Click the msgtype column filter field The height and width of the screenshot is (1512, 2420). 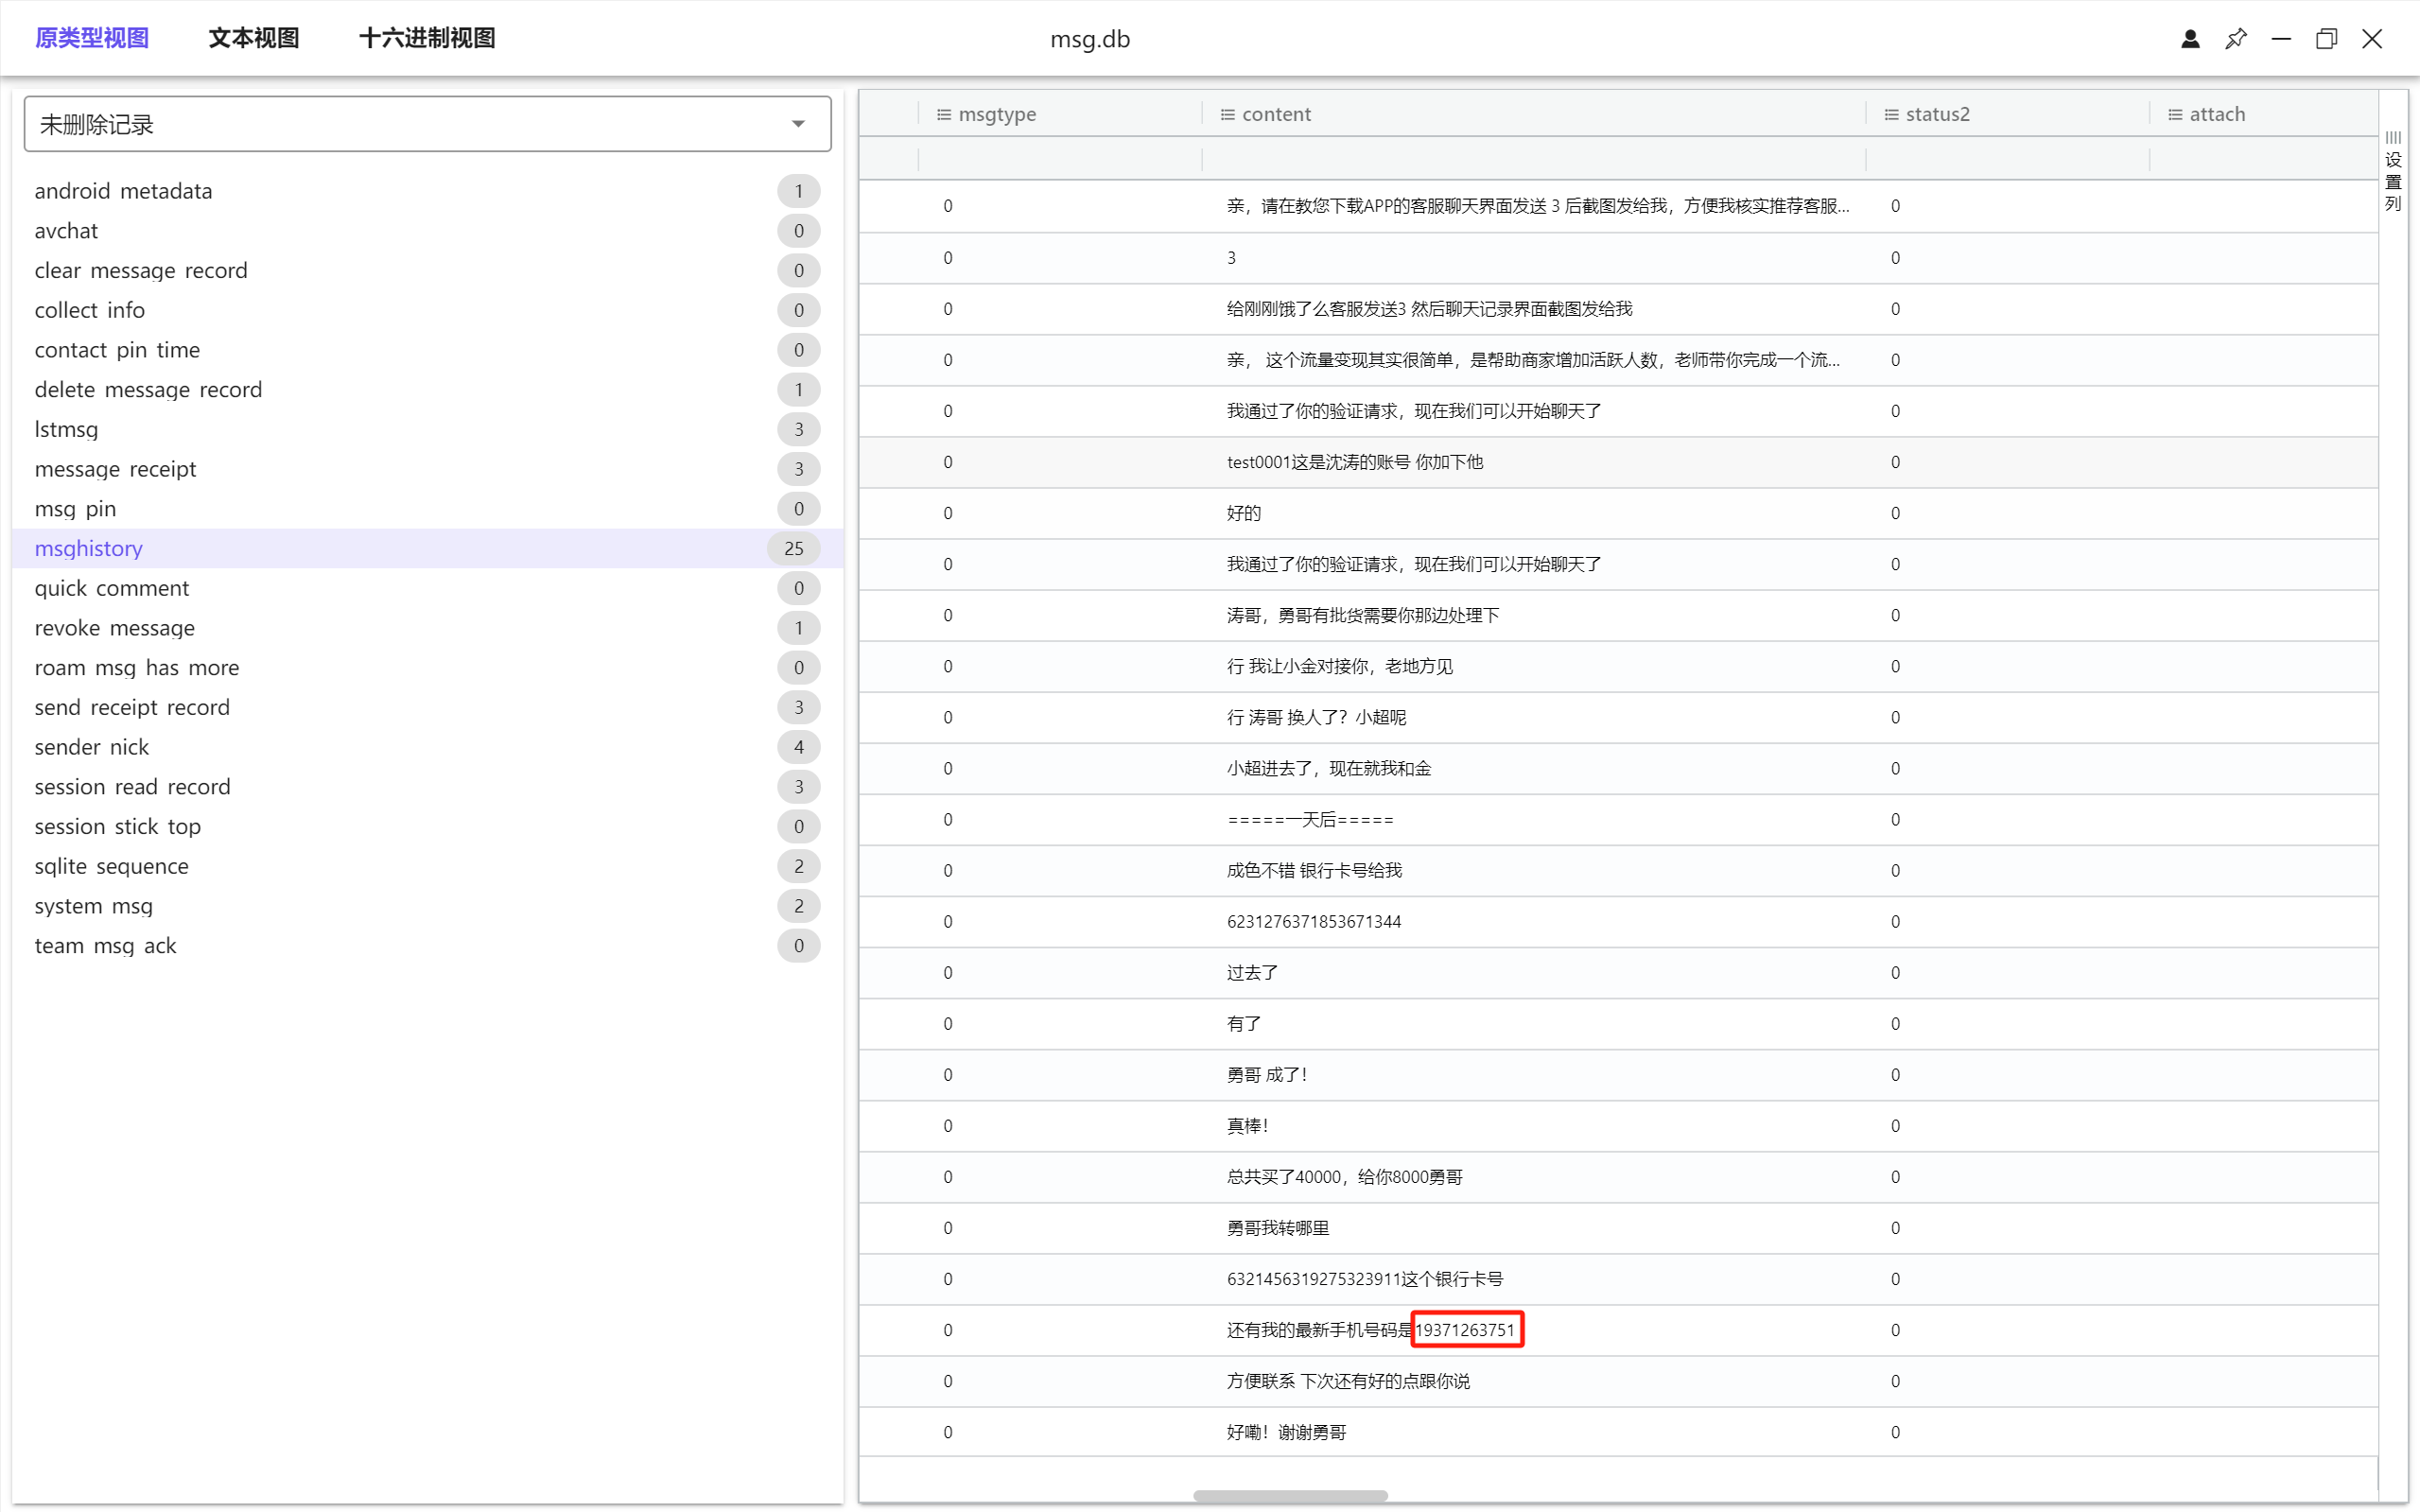(1060, 158)
